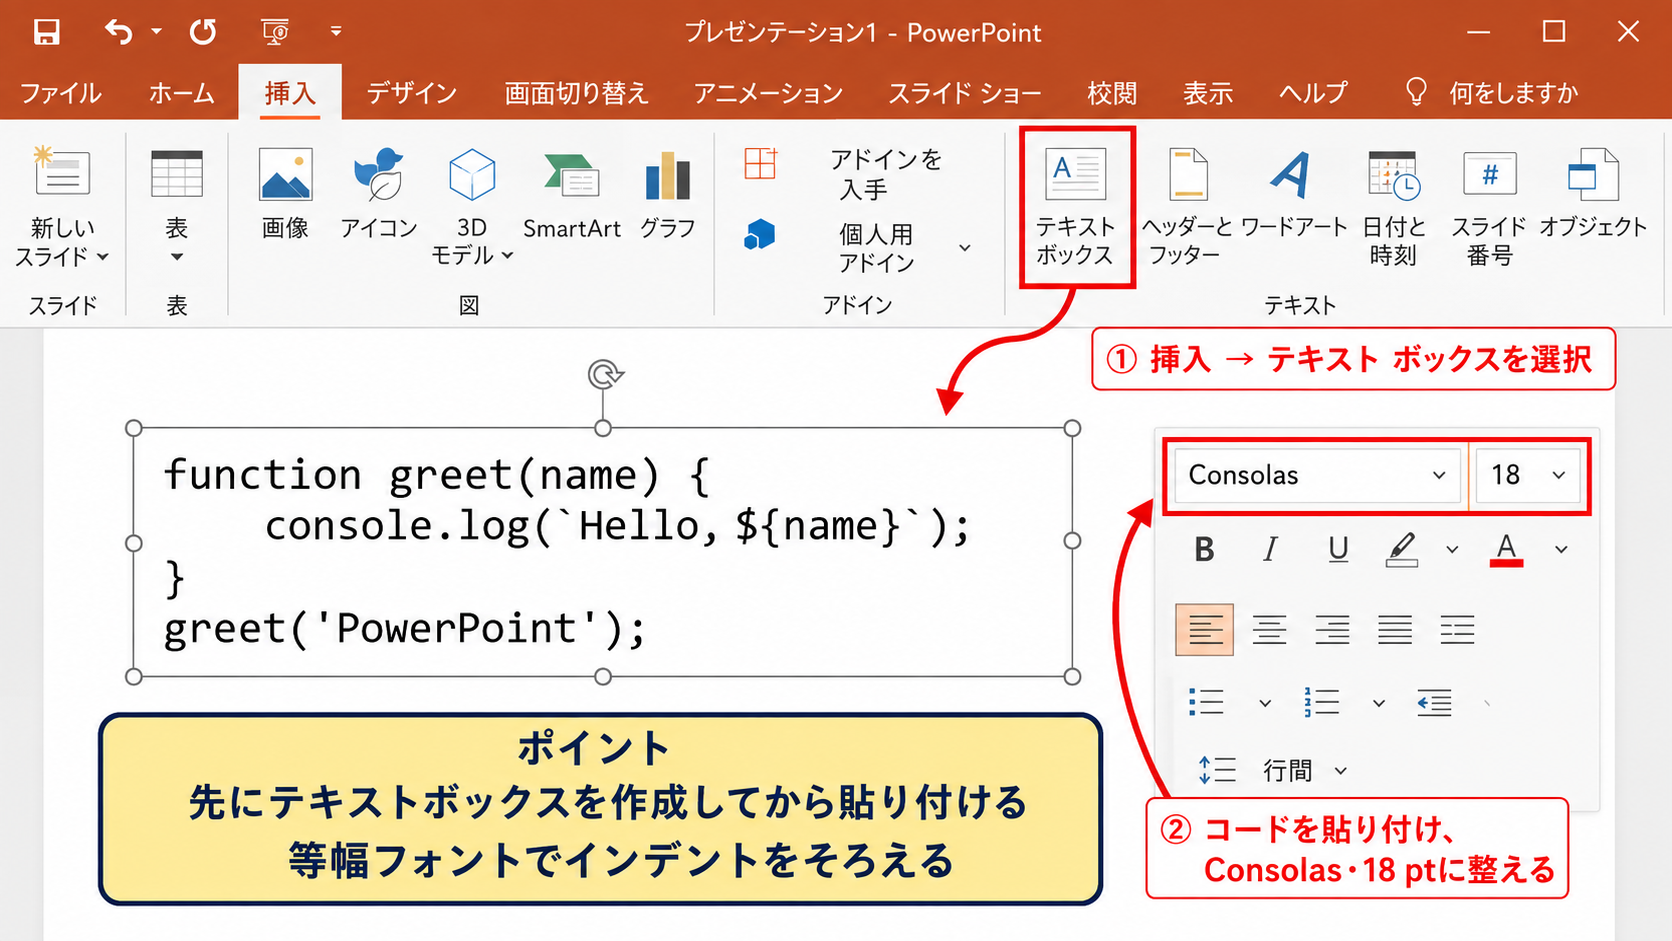
Task: Undo the last action
Action: [118, 32]
